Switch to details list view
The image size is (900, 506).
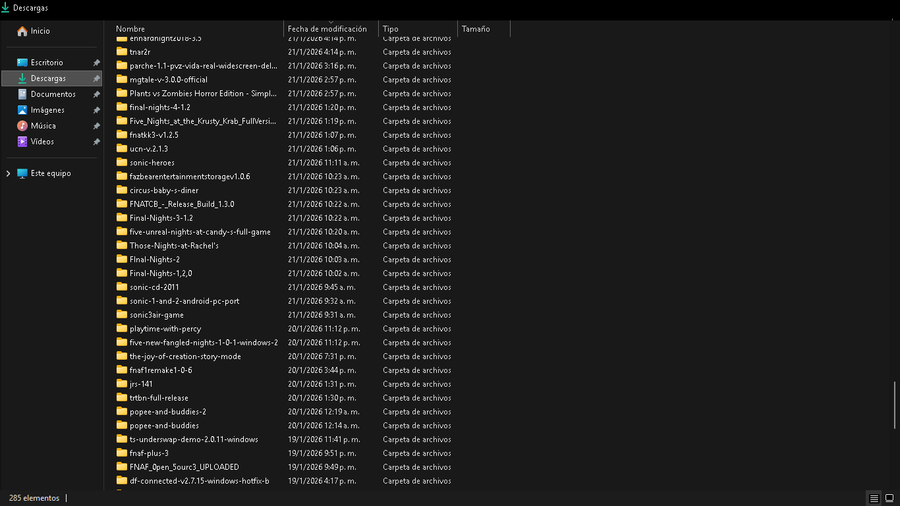[x=874, y=498]
